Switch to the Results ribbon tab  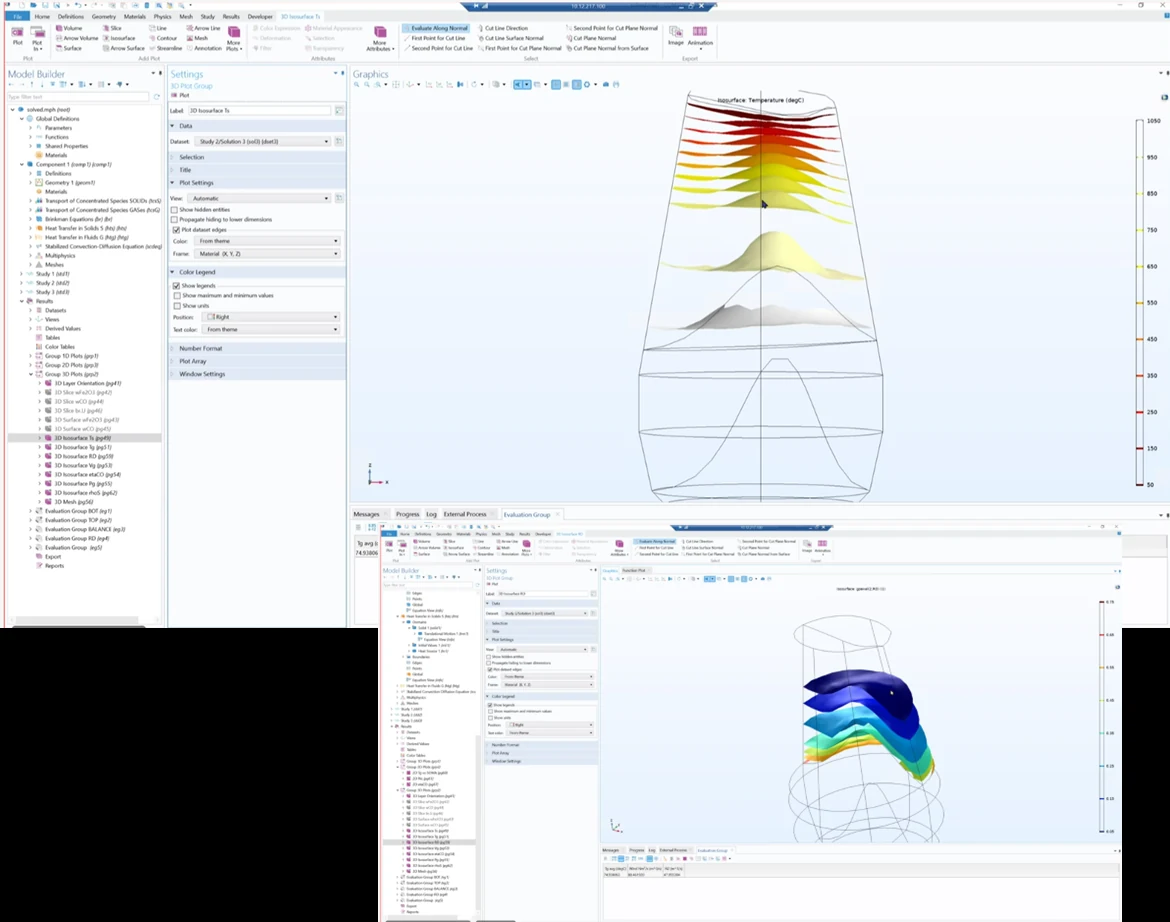(231, 17)
